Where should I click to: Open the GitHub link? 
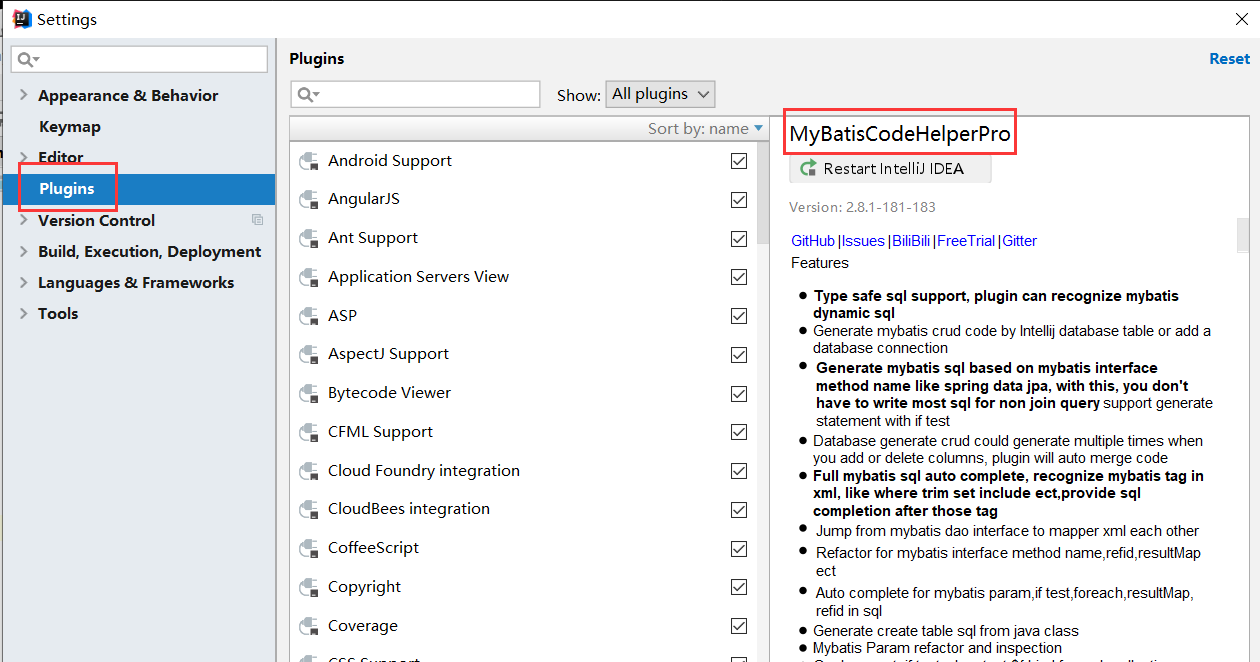click(813, 241)
